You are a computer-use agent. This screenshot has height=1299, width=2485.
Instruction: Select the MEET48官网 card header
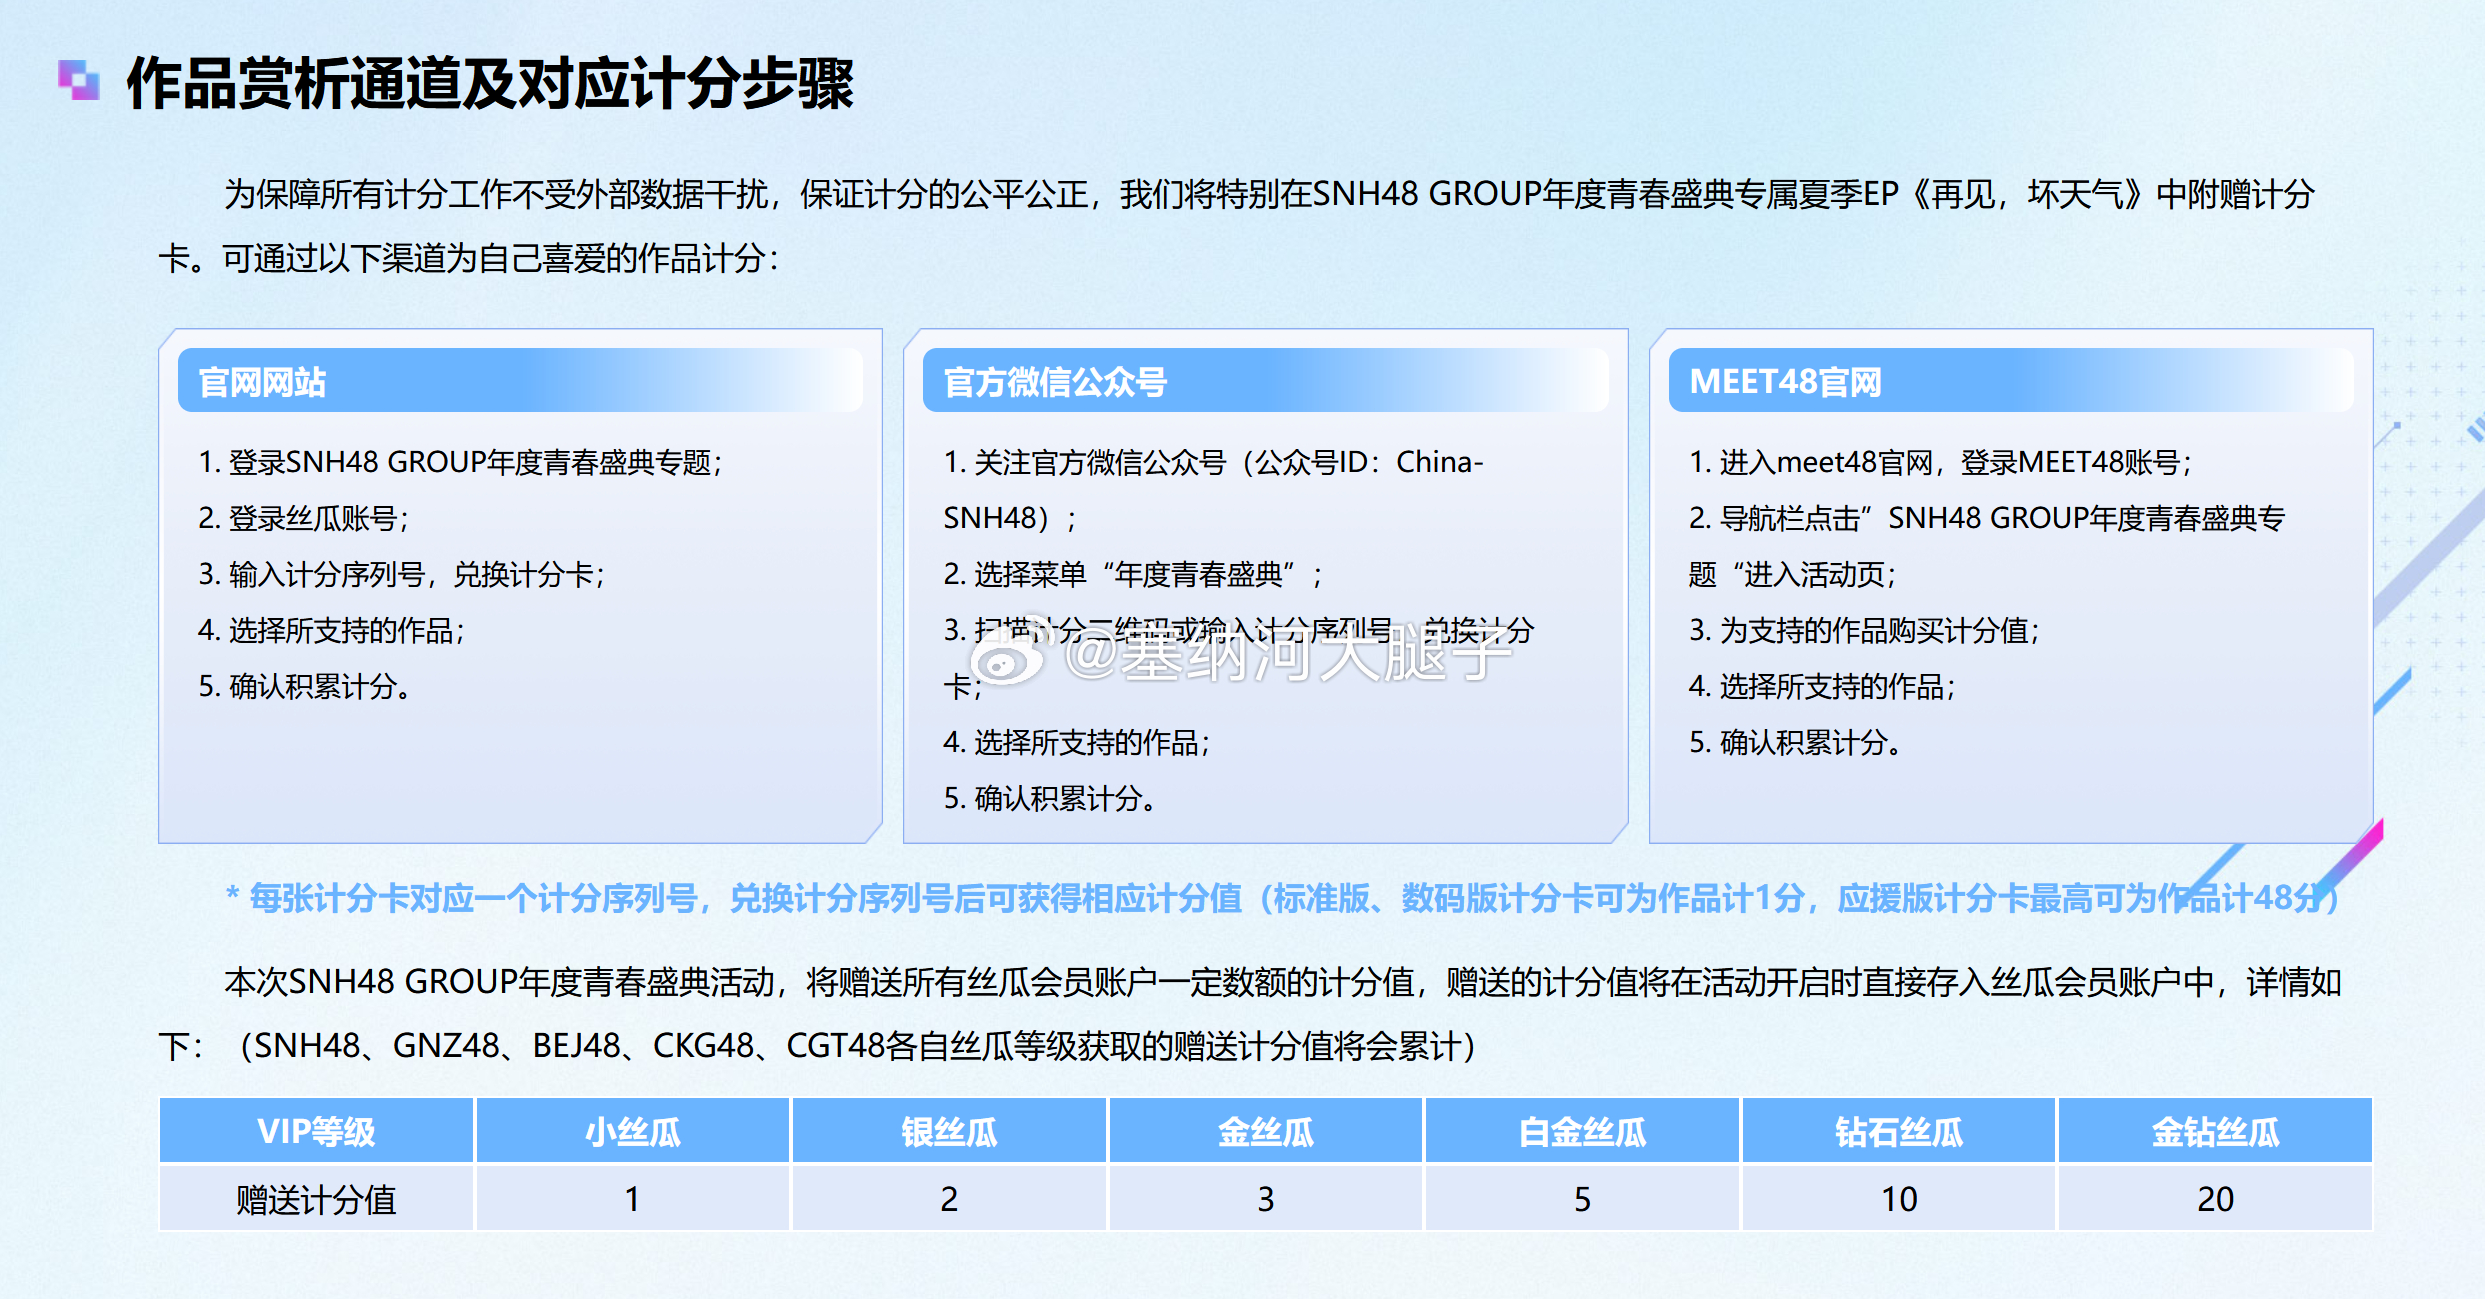click(x=2011, y=381)
